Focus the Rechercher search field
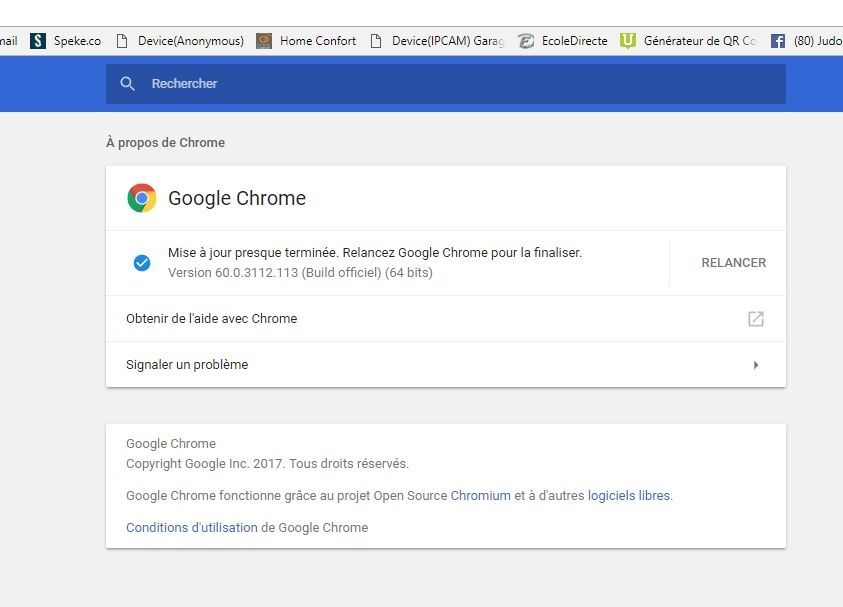 [446, 84]
